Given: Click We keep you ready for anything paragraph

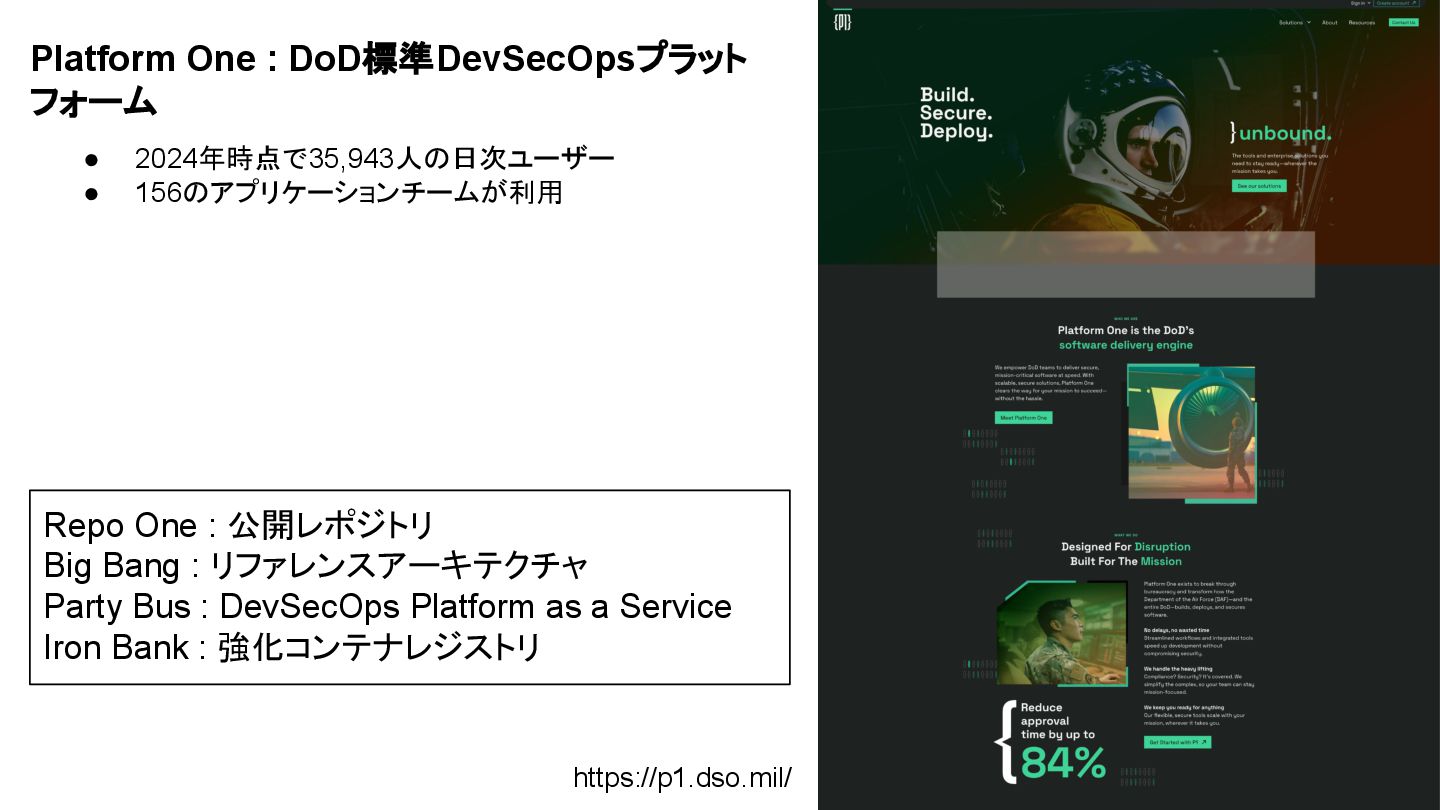Looking at the screenshot, I should pyautogui.click(x=1195, y=715).
